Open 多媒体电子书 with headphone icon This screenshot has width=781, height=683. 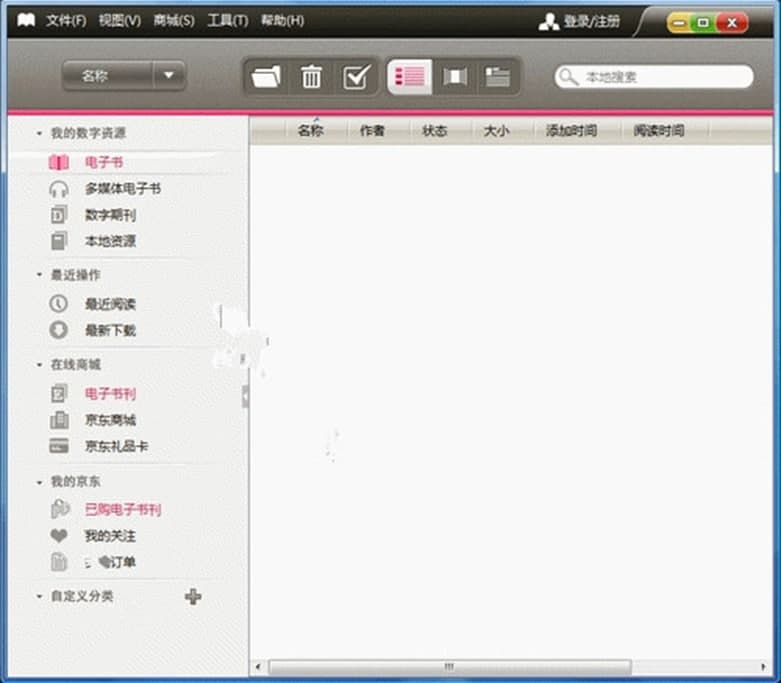(x=121, y=188)
